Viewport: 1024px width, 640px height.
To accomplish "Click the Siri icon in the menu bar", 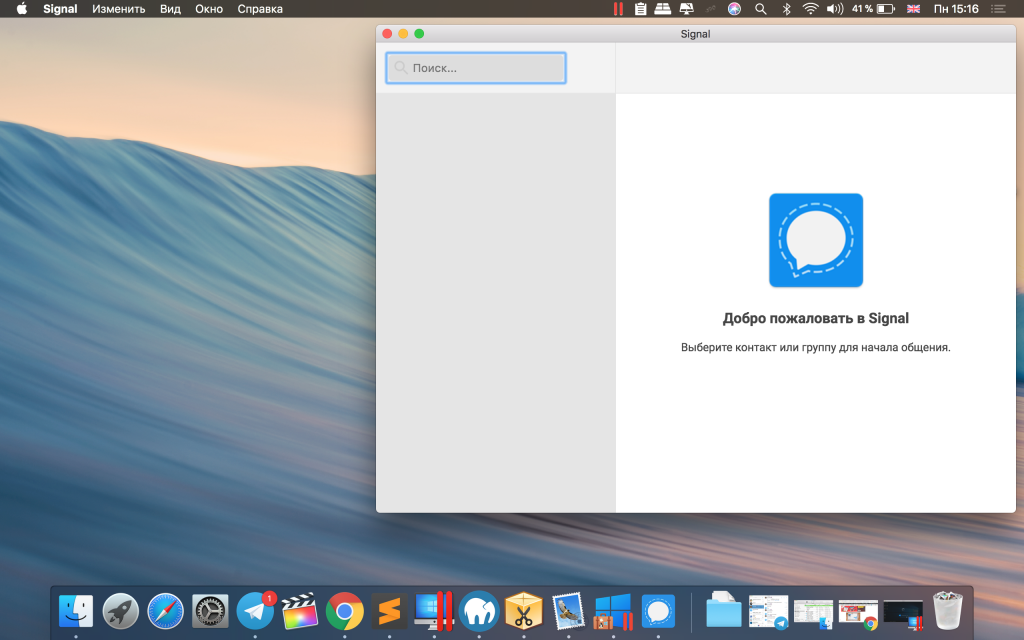I will pyautogui.click(x=735, y=9).
